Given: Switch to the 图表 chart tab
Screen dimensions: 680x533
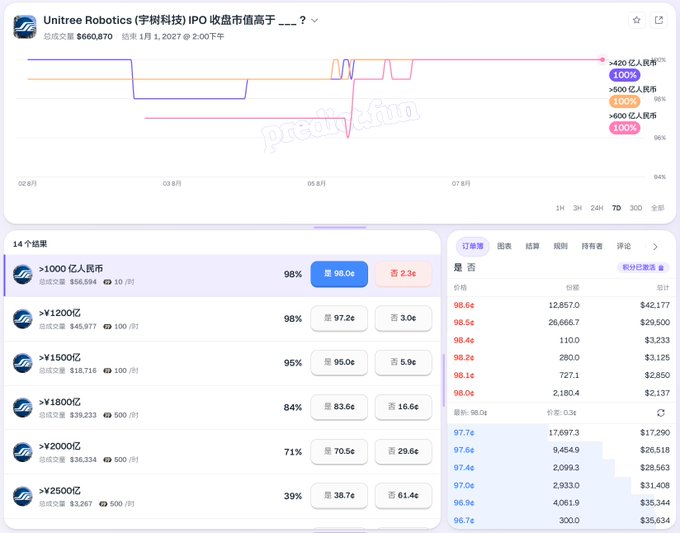Looking at the screenshot, I should pos(504,246).
